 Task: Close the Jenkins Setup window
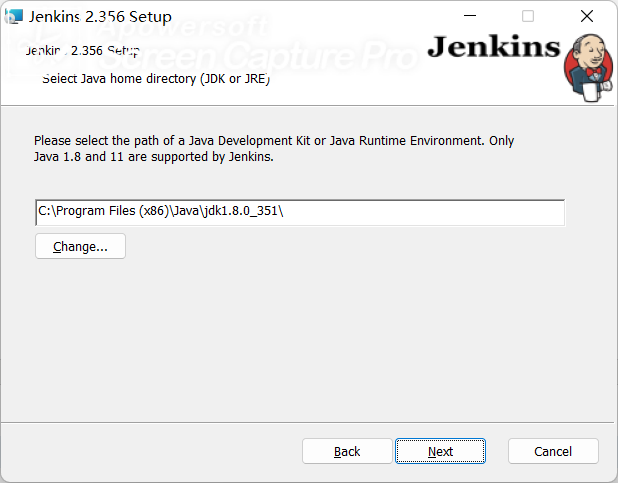(587, 16)
